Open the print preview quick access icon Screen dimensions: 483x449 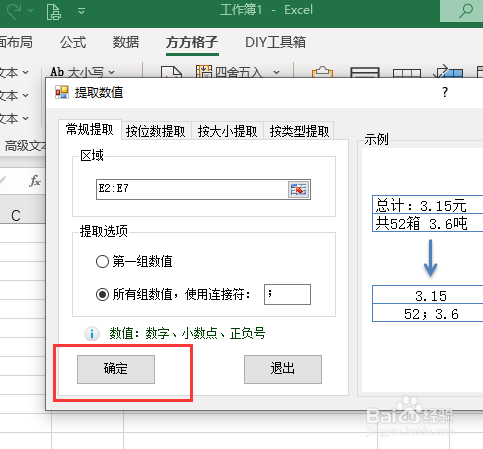(x=54, y=11)
